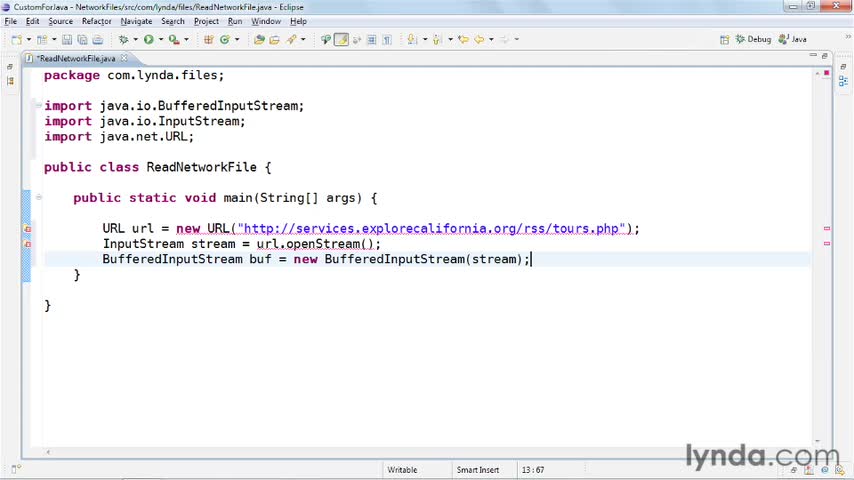Minimize the editor area
Image resolution: width=854 pixels, height=480 pixels.
coord(813,56)
